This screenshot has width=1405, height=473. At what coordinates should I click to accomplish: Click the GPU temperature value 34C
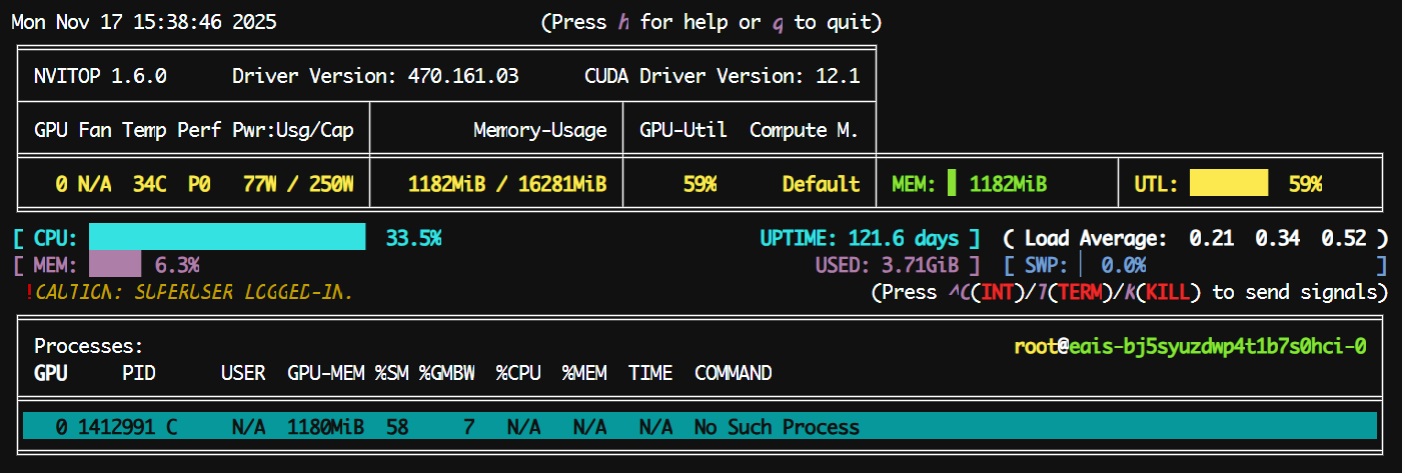tap(149, 184)
